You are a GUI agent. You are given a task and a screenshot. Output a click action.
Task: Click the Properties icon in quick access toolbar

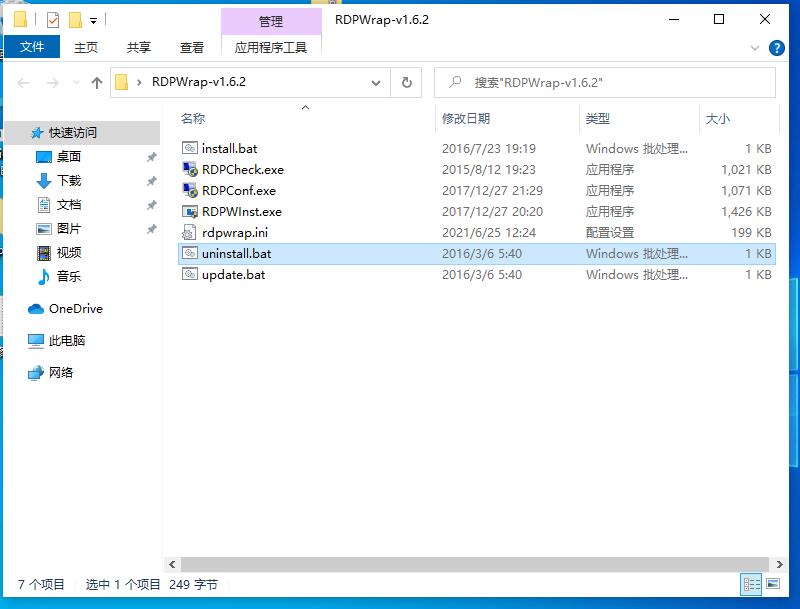click(53, 20)
